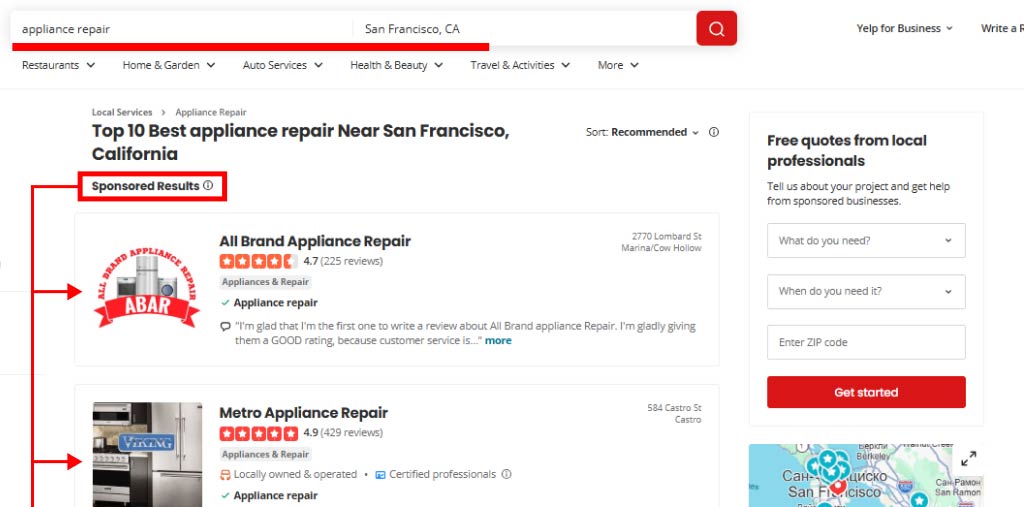Image resolution: width=1024 pixels, height=507 pixels.
Task: Click the Free quotes from local professionals heading
Action: (x=847, y=151)
